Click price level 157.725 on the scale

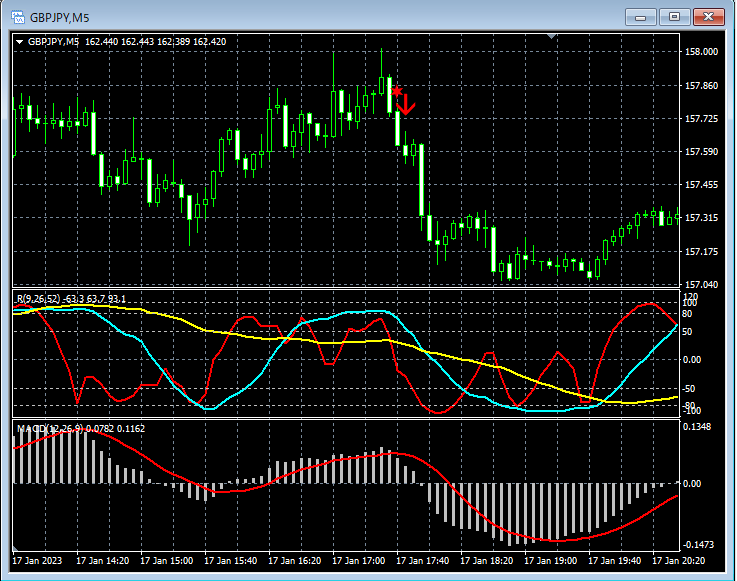701,119
